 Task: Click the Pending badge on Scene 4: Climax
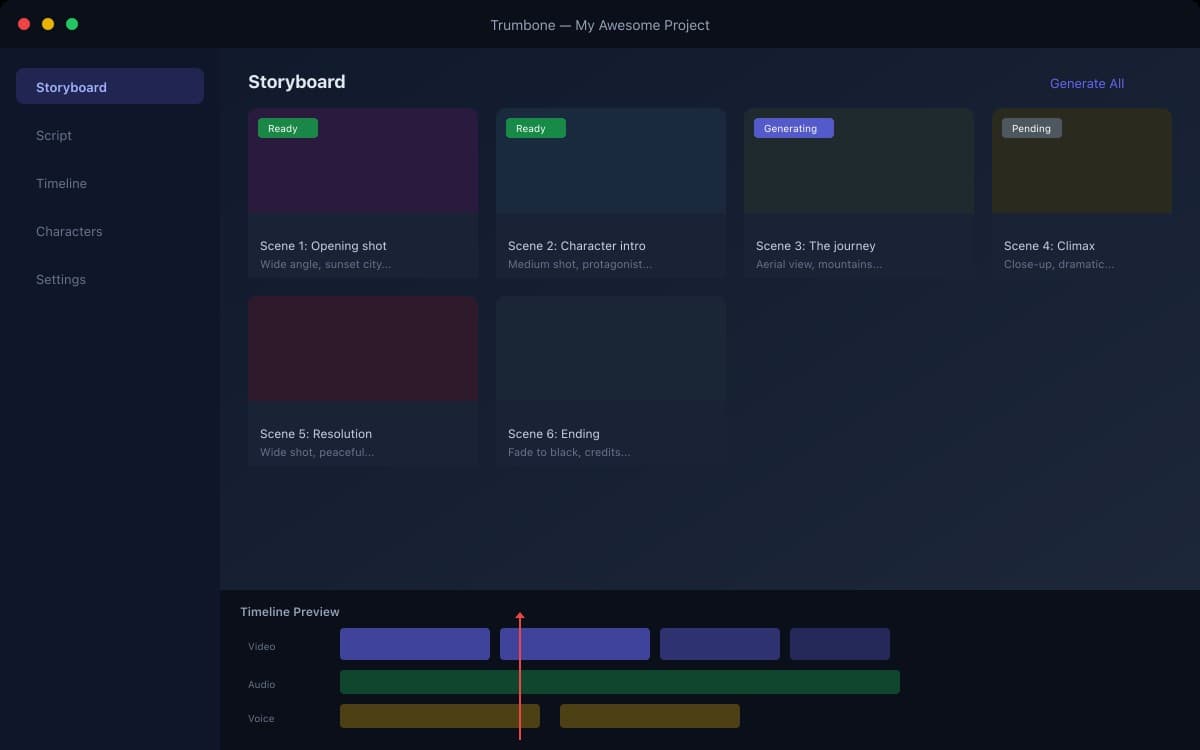coord(1031,128)
